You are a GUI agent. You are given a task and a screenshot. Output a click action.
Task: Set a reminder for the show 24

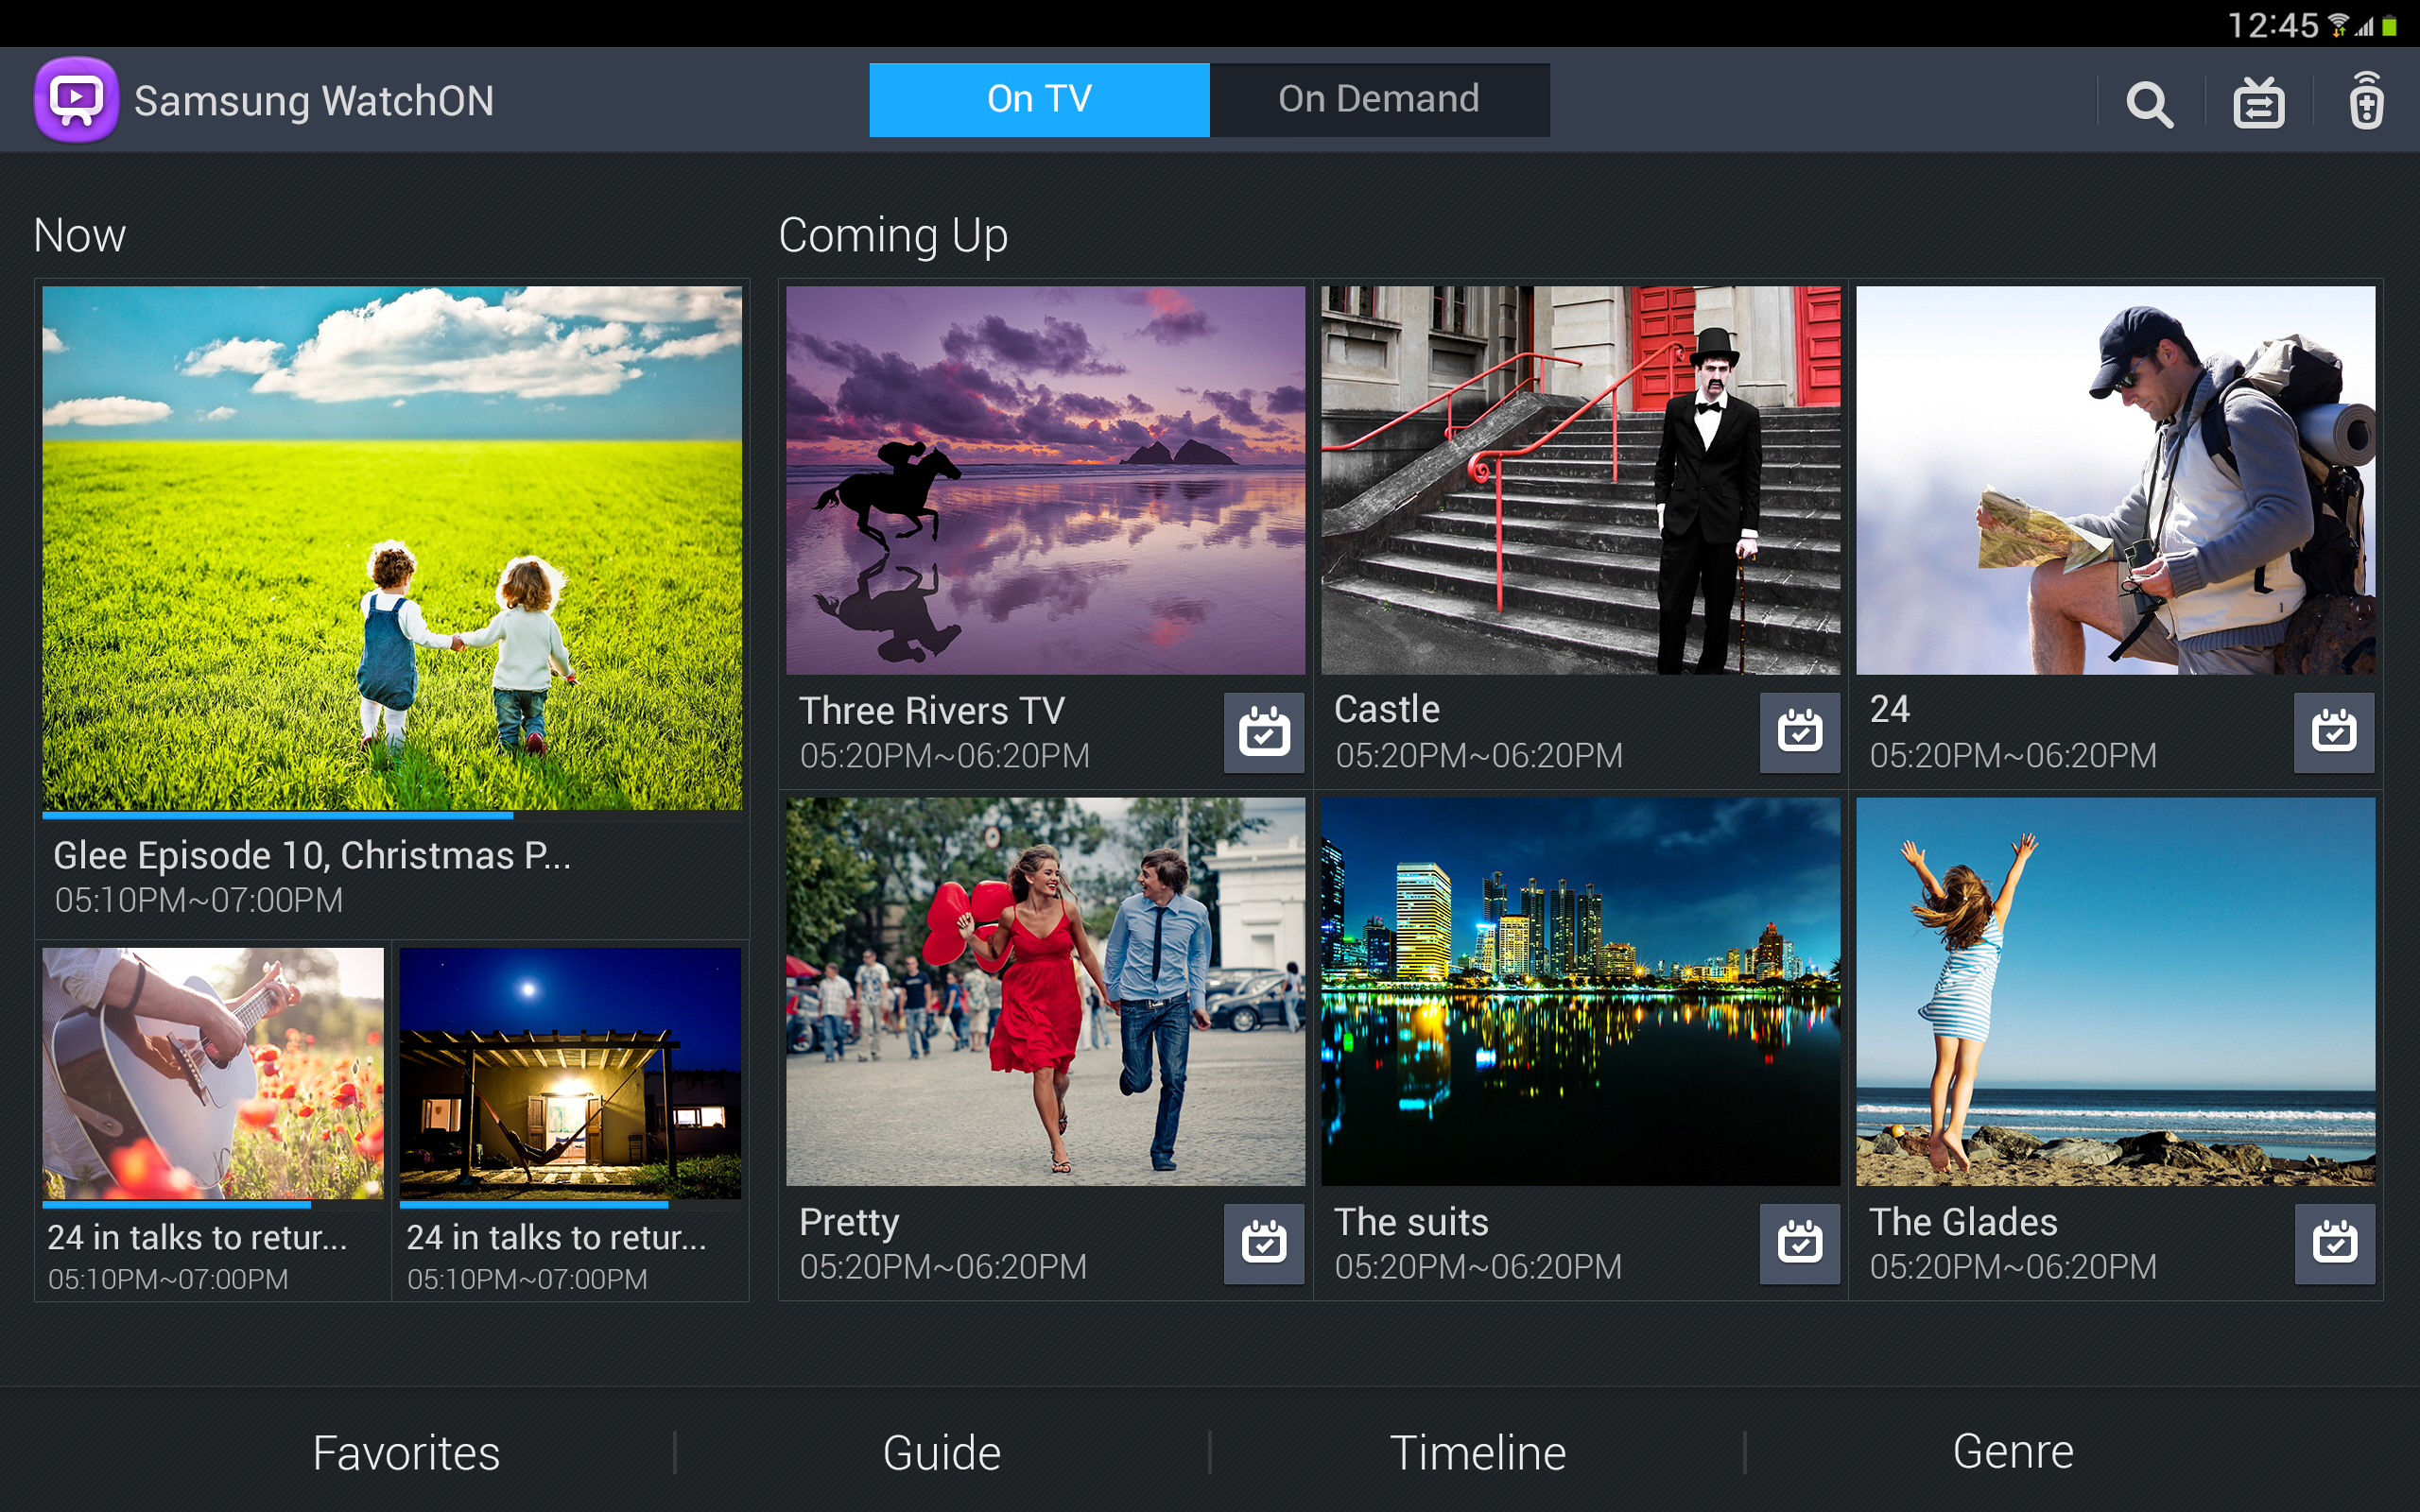click(x=2334, y=732)
